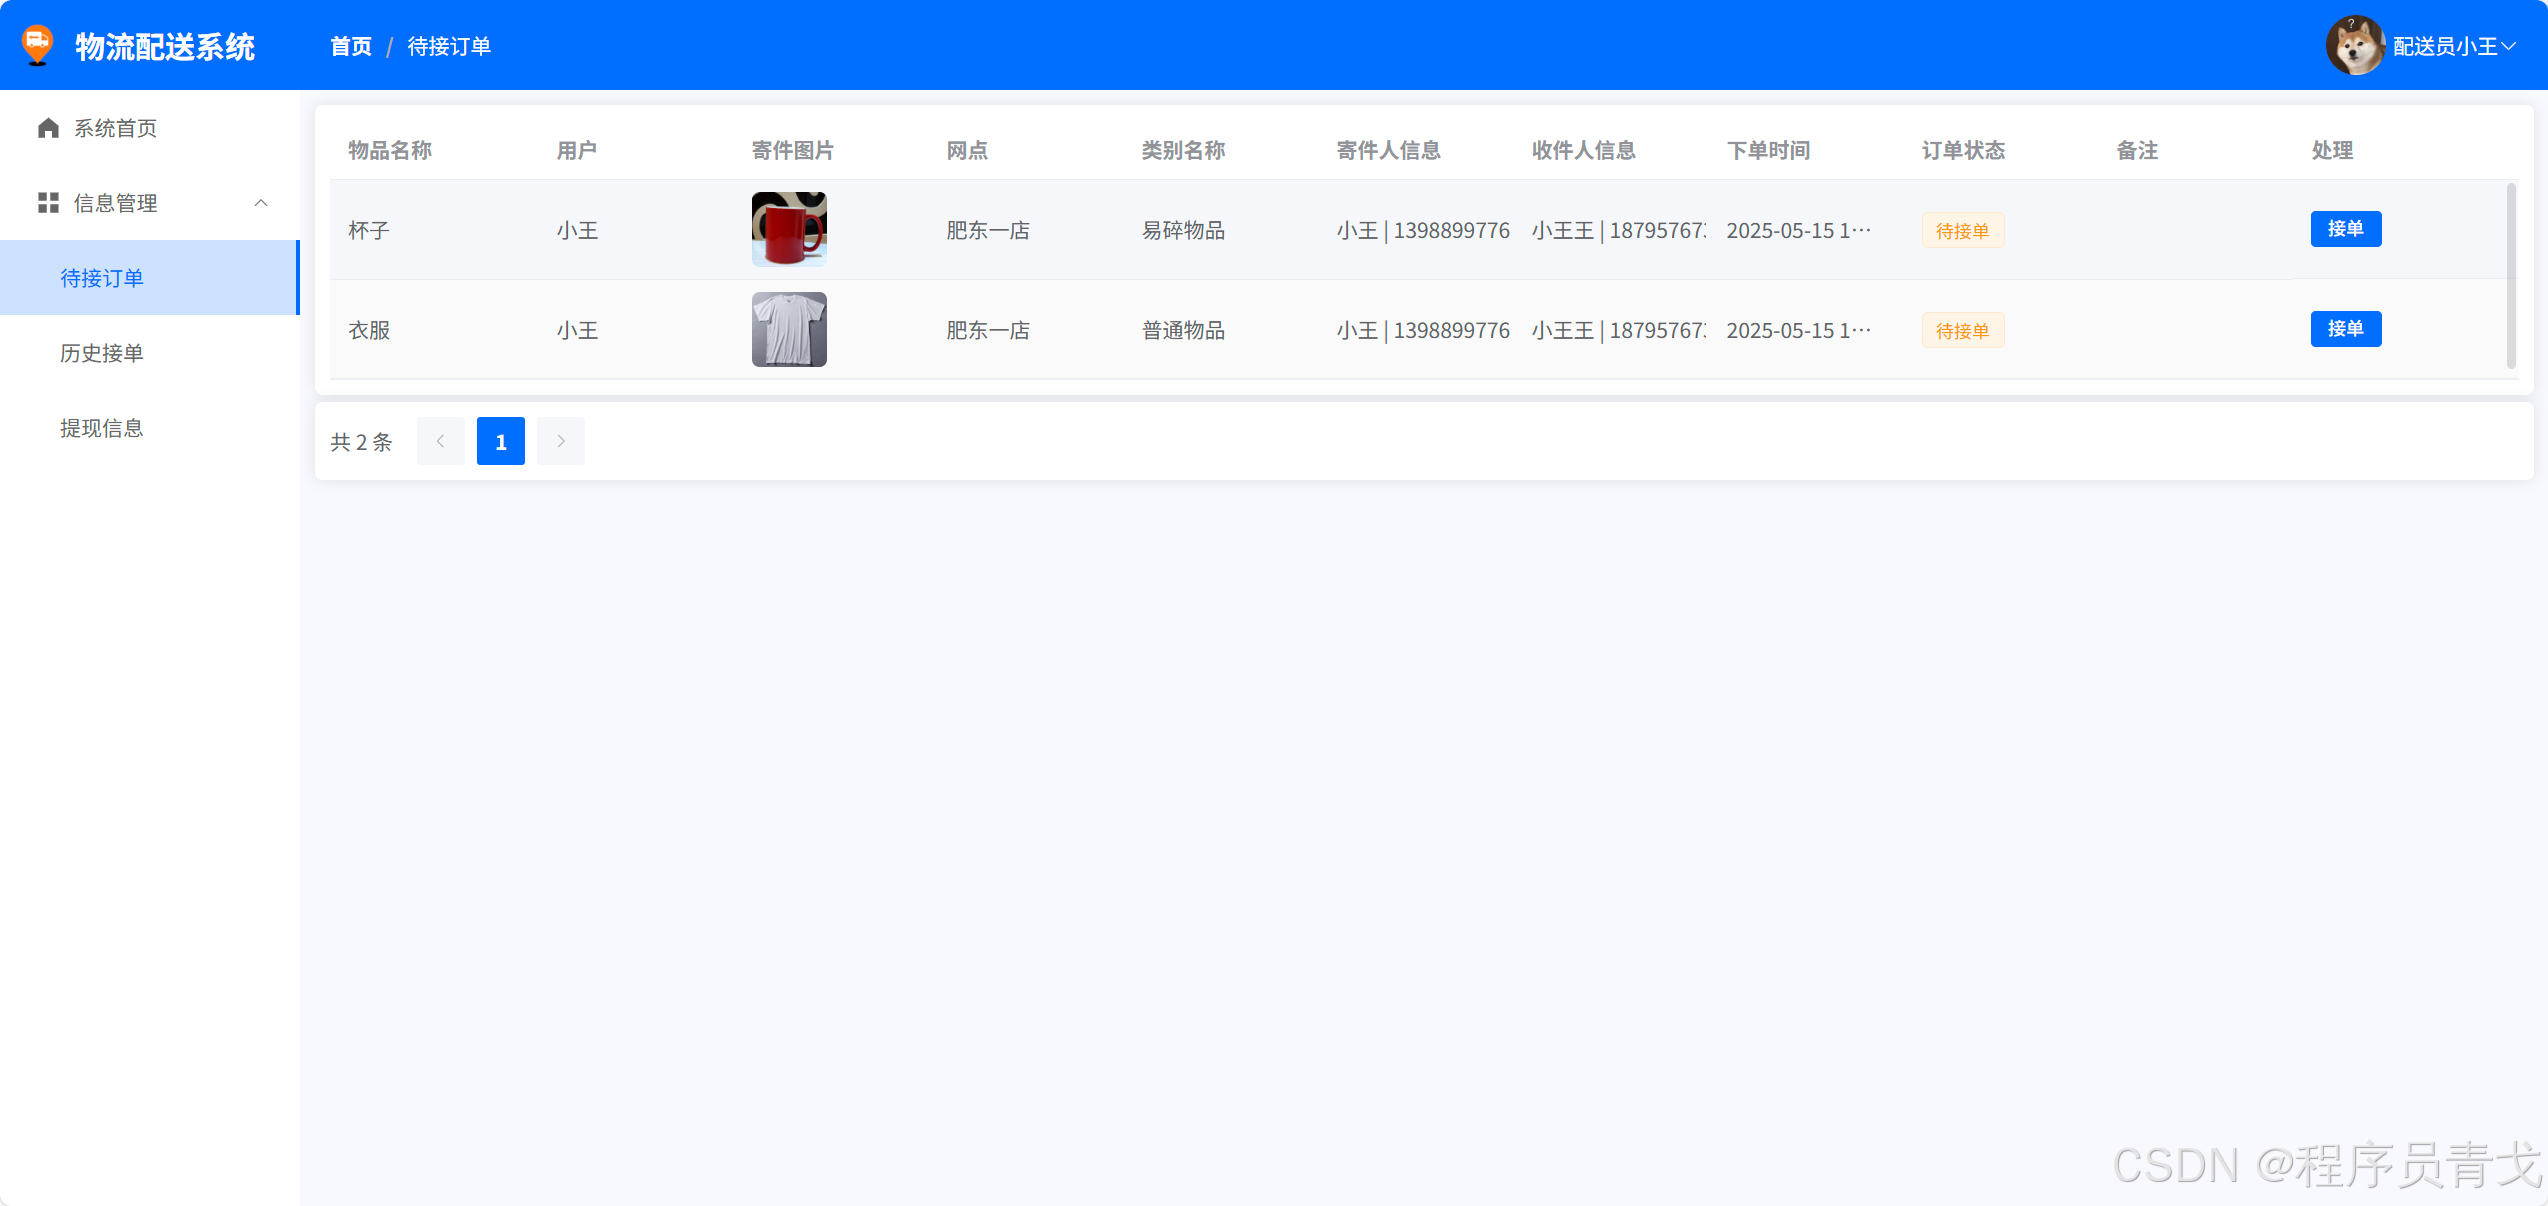Open the 提现信息 sidebar menu item
The width and height of the screenshot is (2548, 1206).
click(x=102, y=428)
